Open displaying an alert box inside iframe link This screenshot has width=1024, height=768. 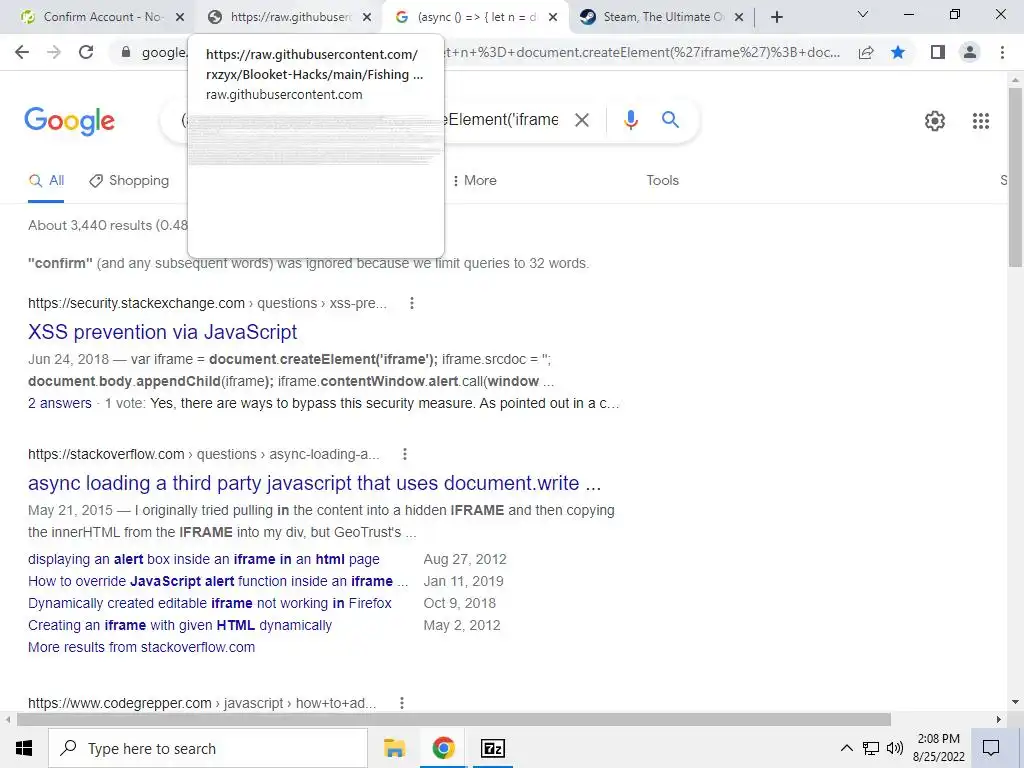point(203,560)
